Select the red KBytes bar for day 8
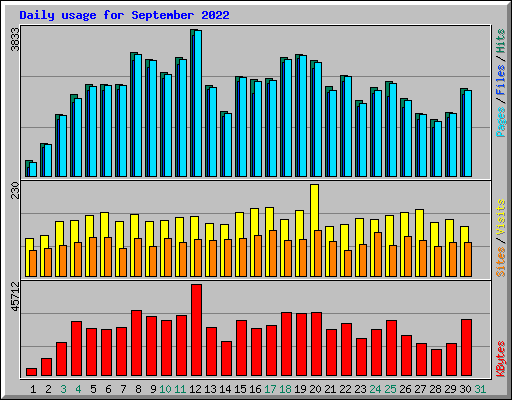 pyautogui.click(x=136, y=343)
